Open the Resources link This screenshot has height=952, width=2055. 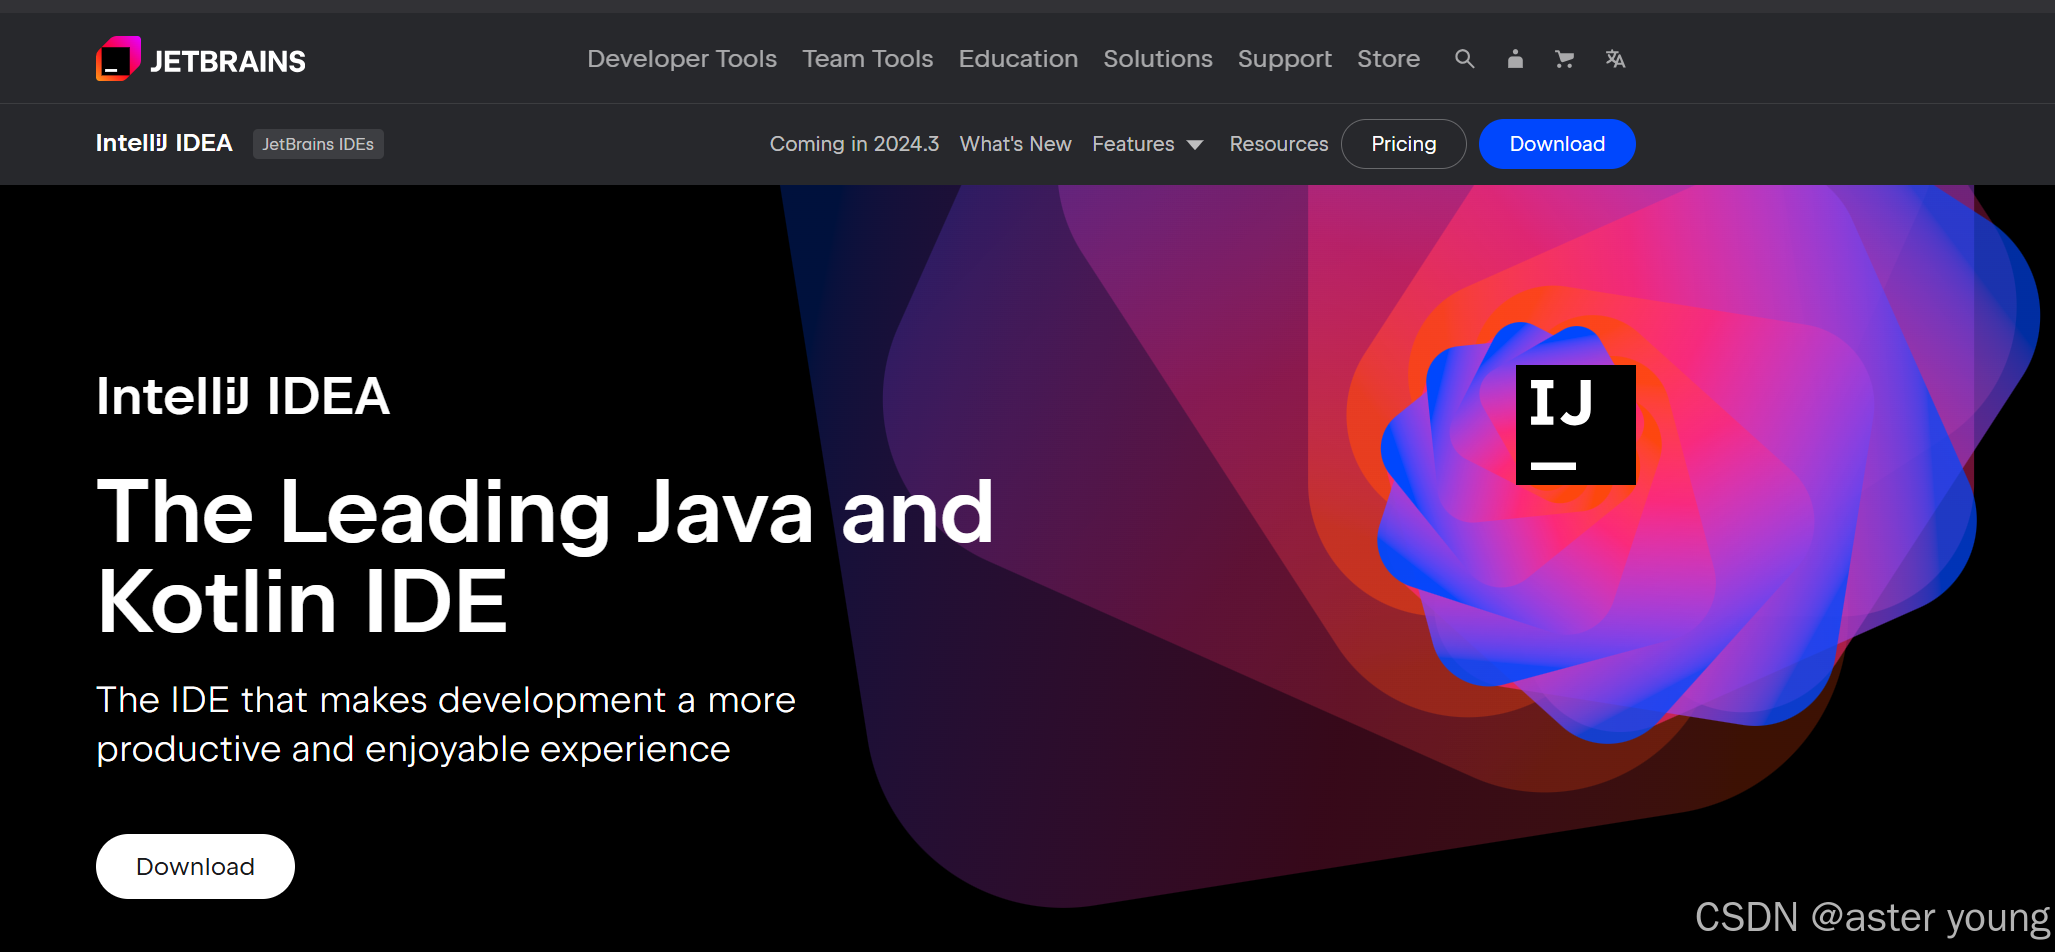[1279, 144]
